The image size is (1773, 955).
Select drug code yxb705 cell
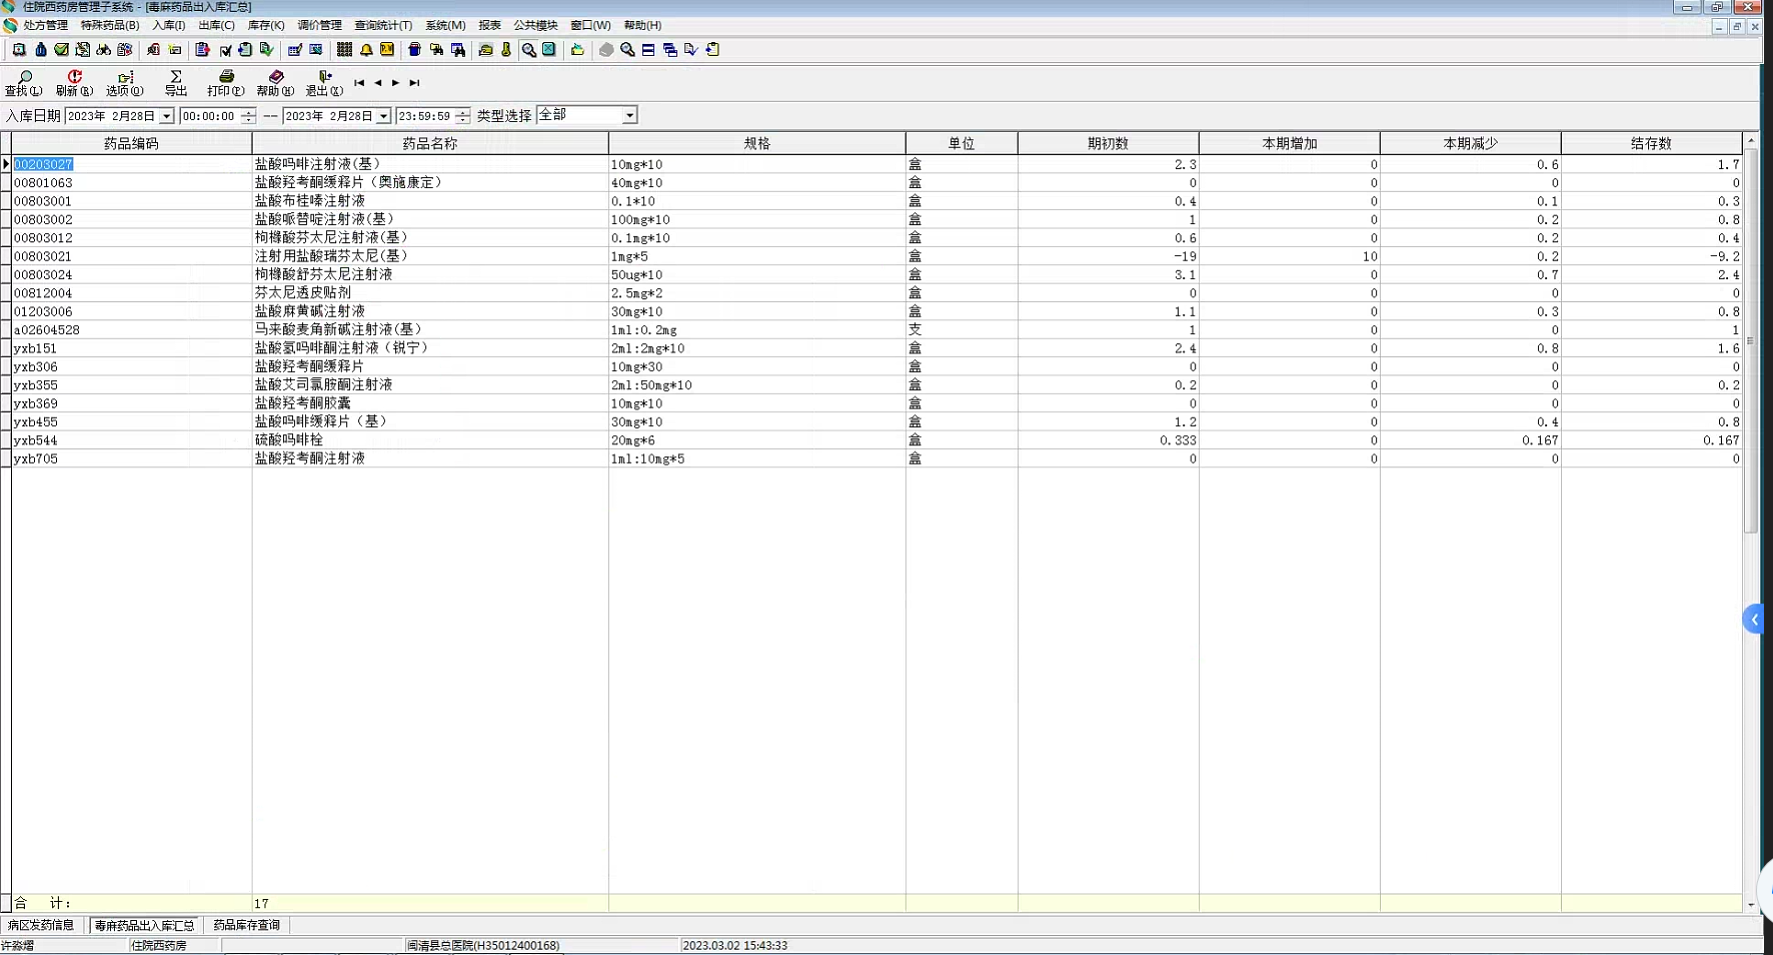pyautogui.click(x=131, y=459)
